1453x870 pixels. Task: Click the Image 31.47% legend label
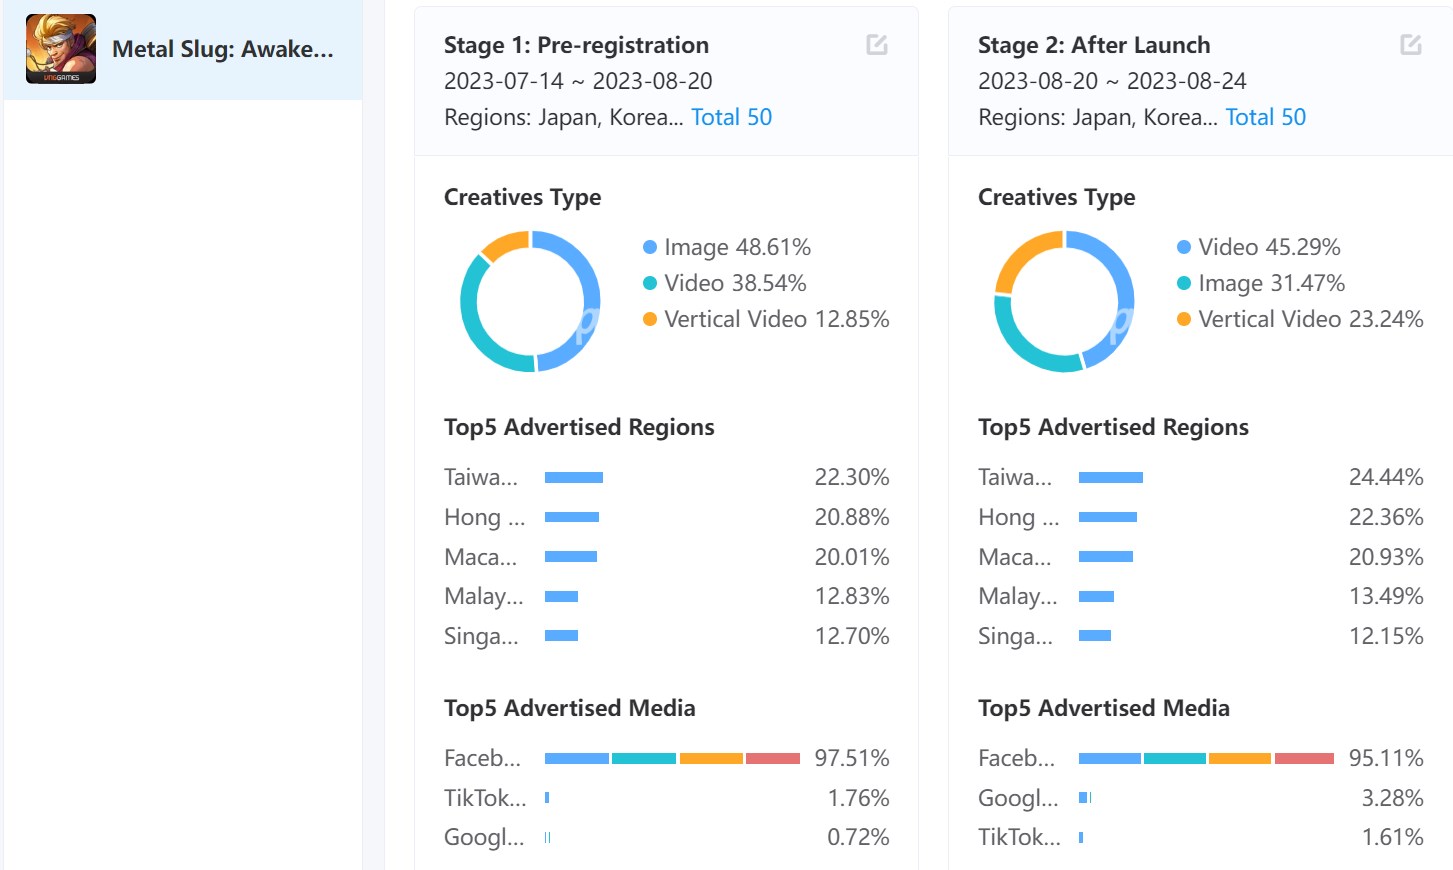point(1271,283)
